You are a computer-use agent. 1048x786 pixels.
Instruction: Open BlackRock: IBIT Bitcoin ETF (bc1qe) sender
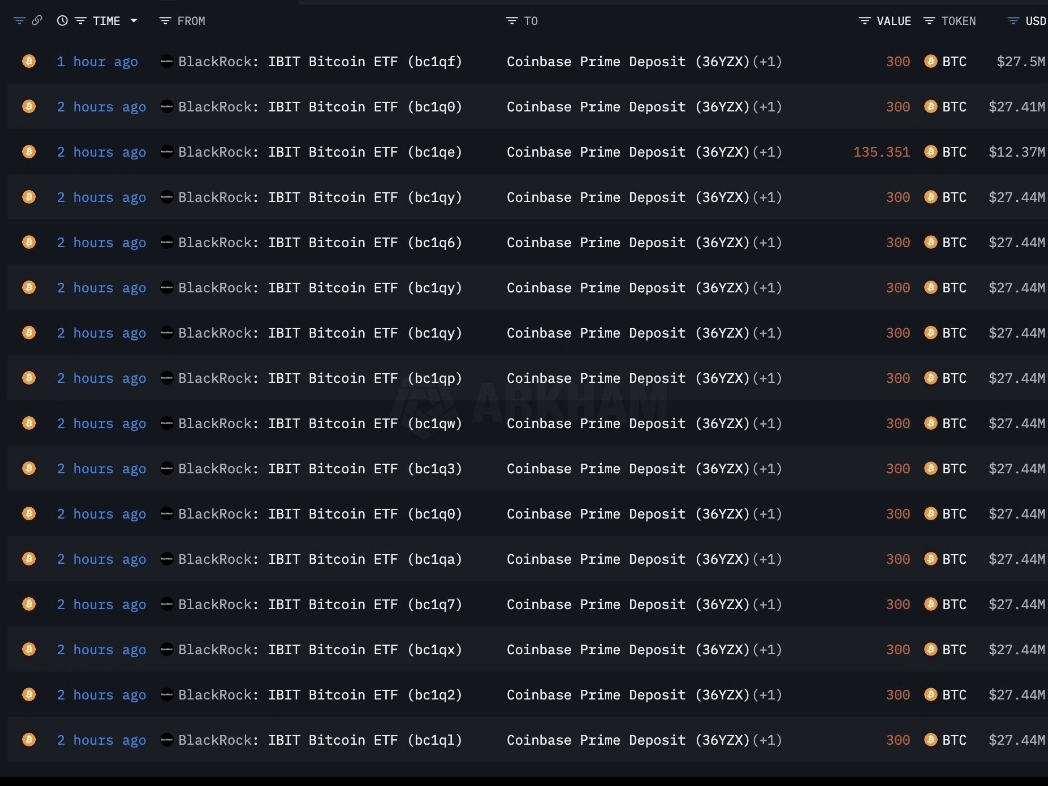click(320, 152)
